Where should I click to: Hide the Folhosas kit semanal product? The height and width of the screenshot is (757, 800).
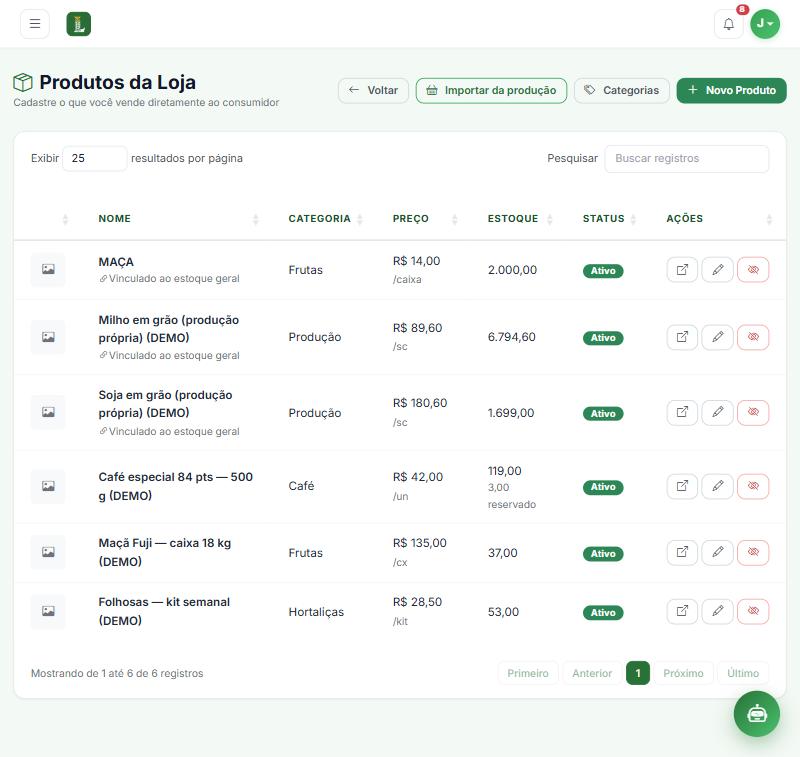[753, 611]
